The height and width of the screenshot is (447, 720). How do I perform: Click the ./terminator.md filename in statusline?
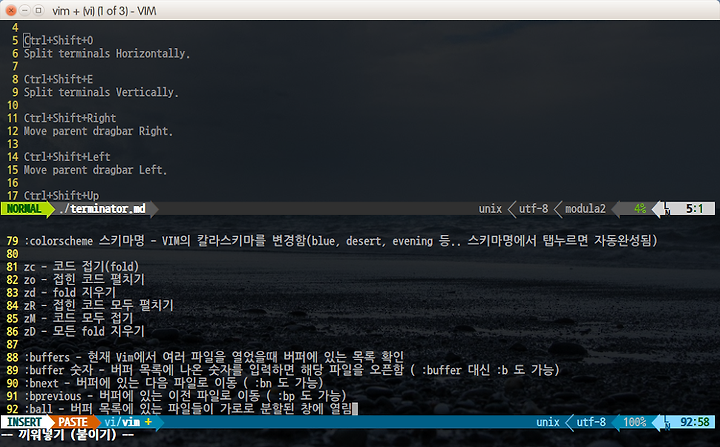pos(102,209)
